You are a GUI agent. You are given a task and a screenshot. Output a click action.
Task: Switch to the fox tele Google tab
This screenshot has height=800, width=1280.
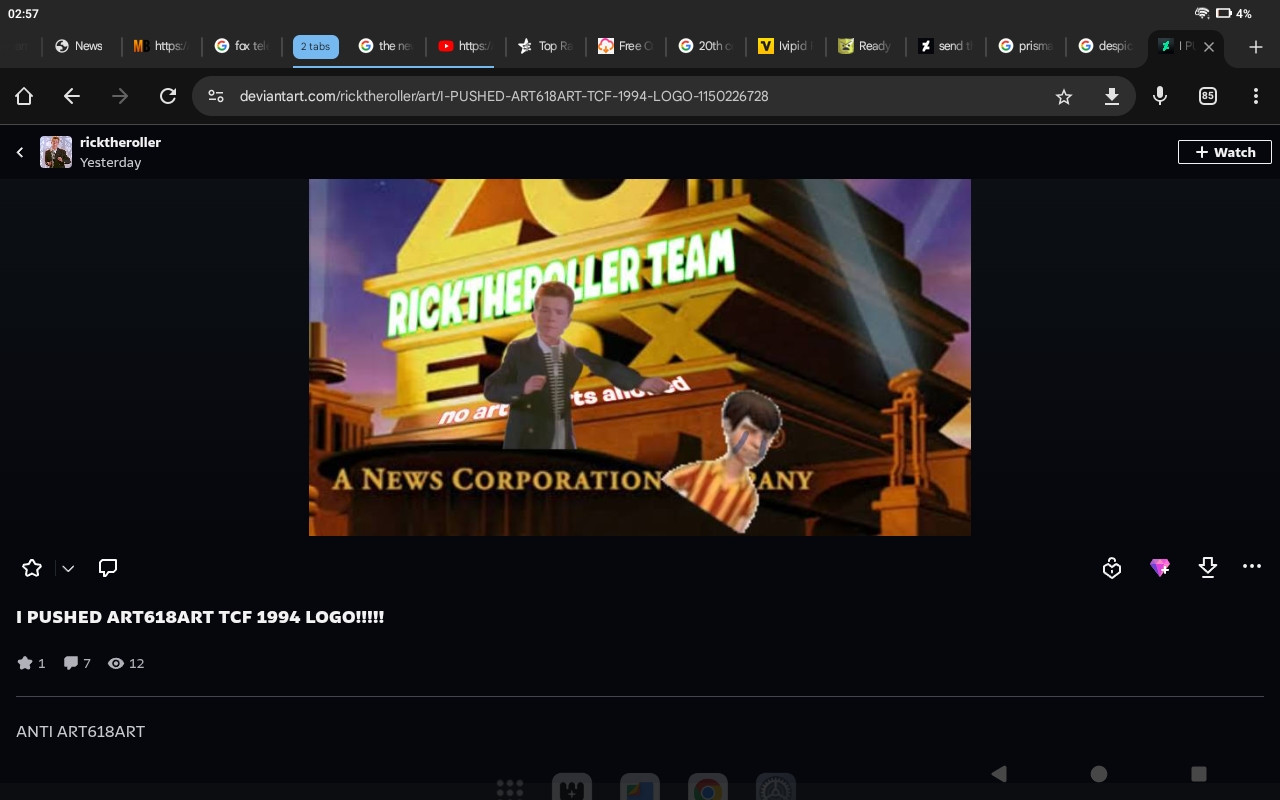click(242, 46)
